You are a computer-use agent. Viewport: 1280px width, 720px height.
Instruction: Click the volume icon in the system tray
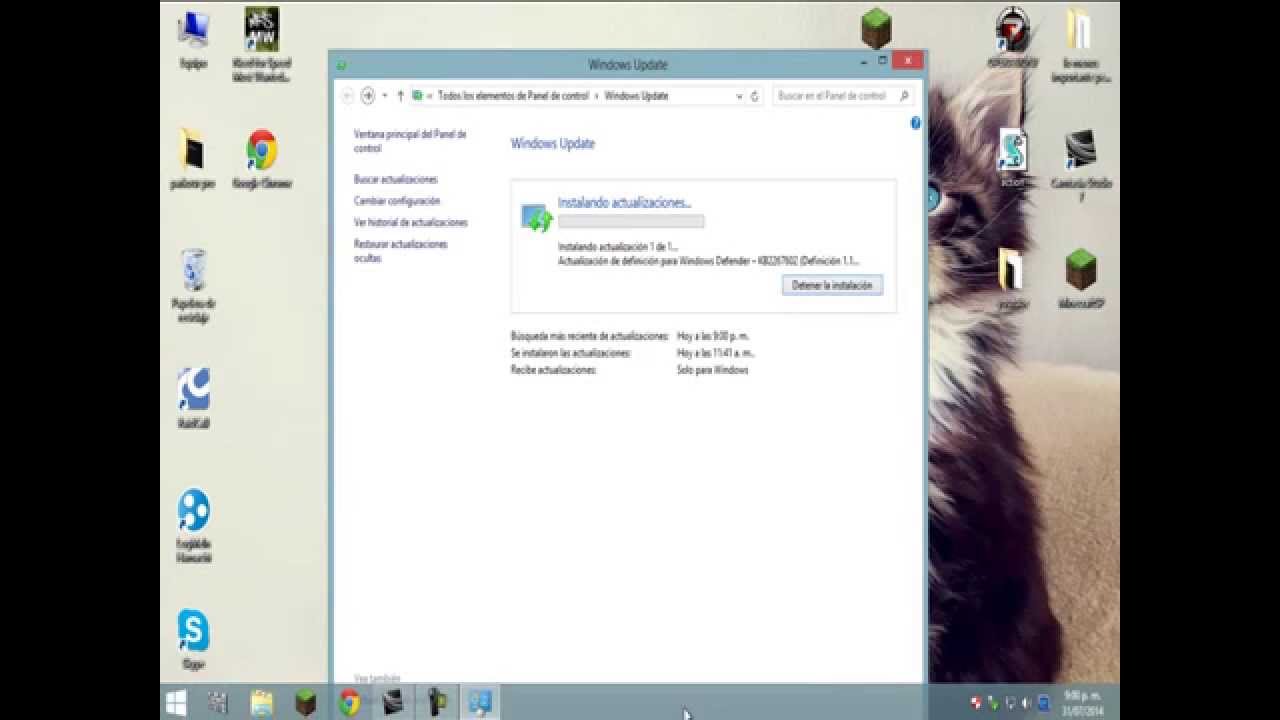coord(1025,703)
